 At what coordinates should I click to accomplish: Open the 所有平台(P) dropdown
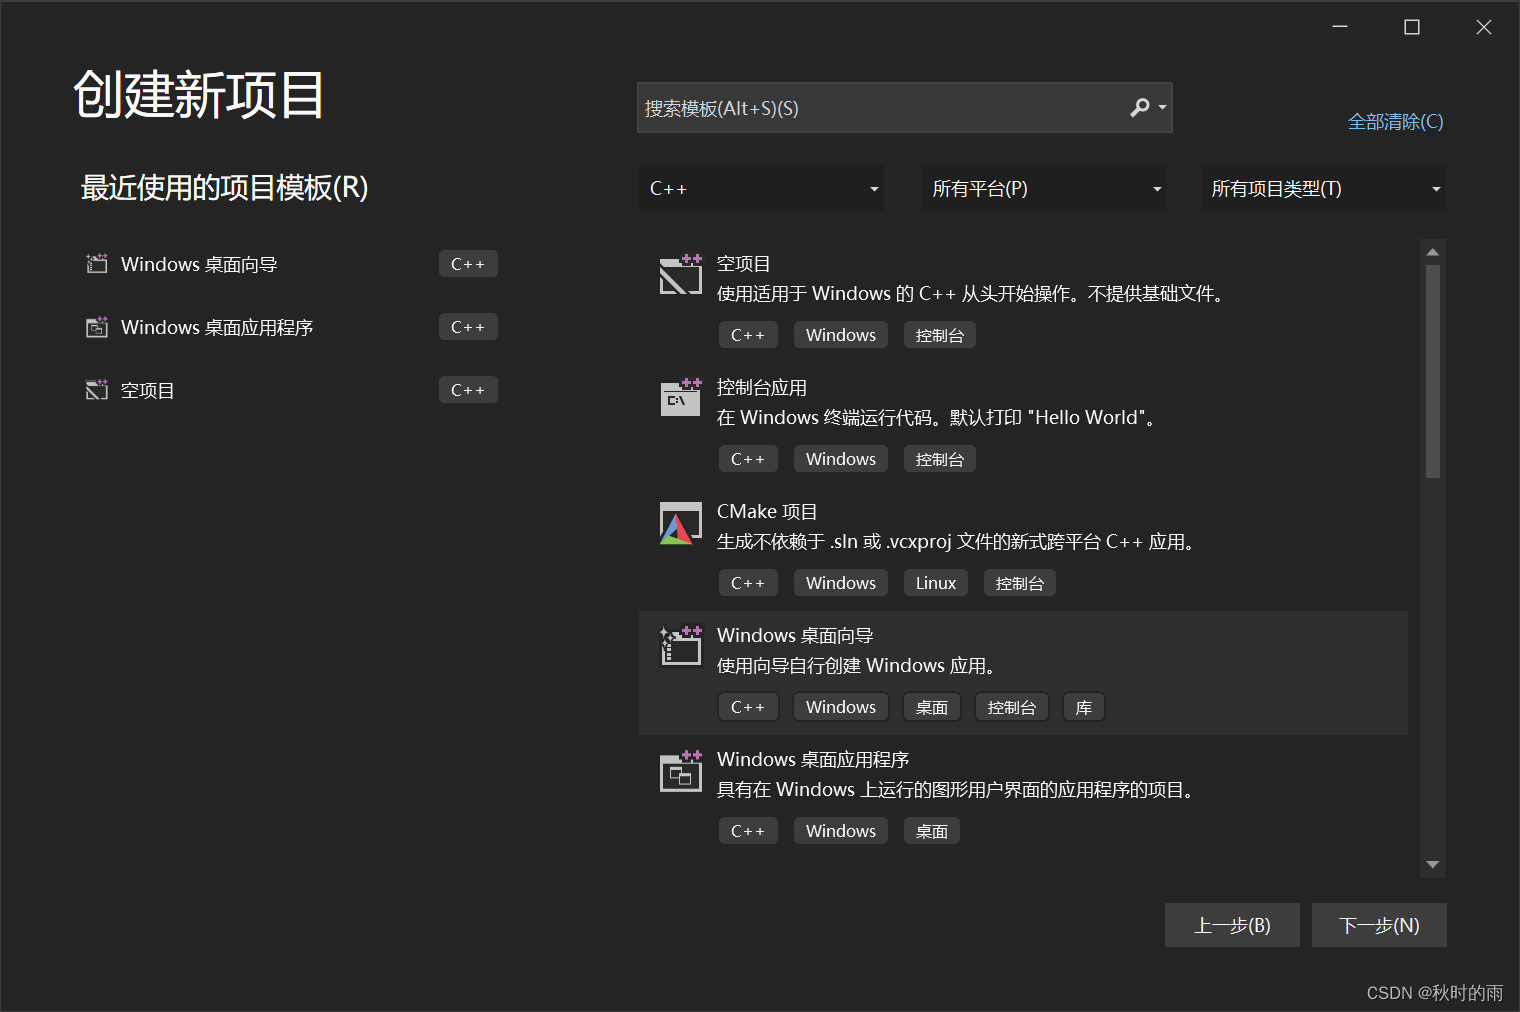[1043, 188]
